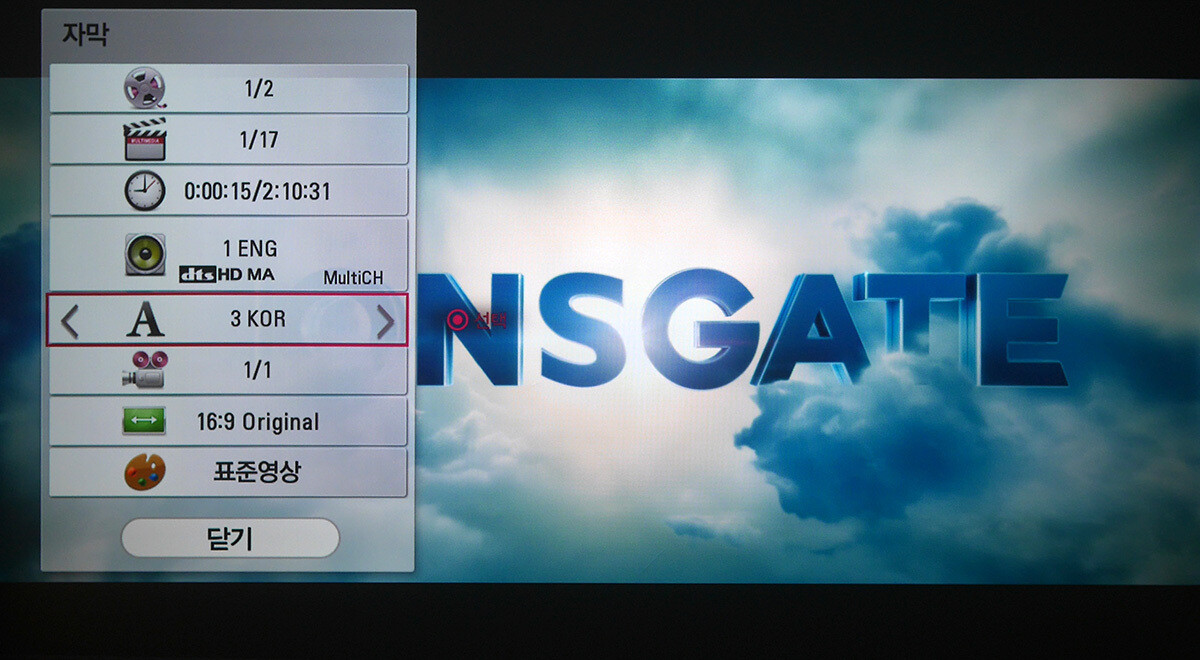This screenshot has height=660, width=1200.
Task: Select the camera angle icon
Action: [145, 370]
